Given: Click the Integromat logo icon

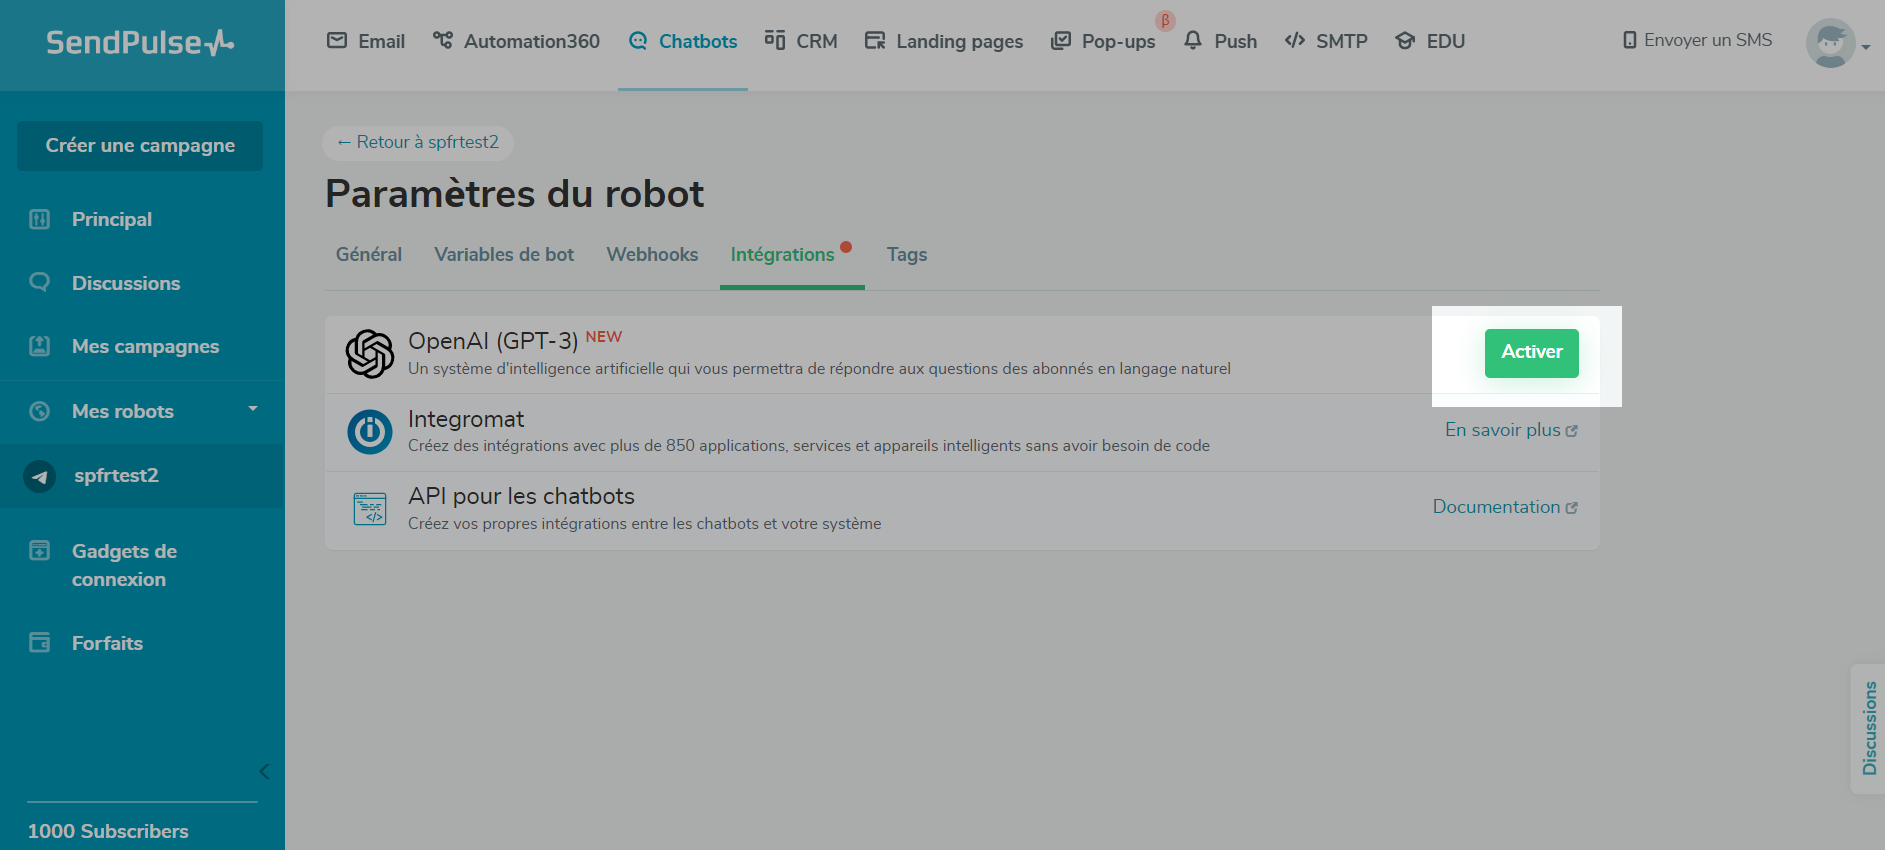Looking at the screenshot, I should pos(370,432).
